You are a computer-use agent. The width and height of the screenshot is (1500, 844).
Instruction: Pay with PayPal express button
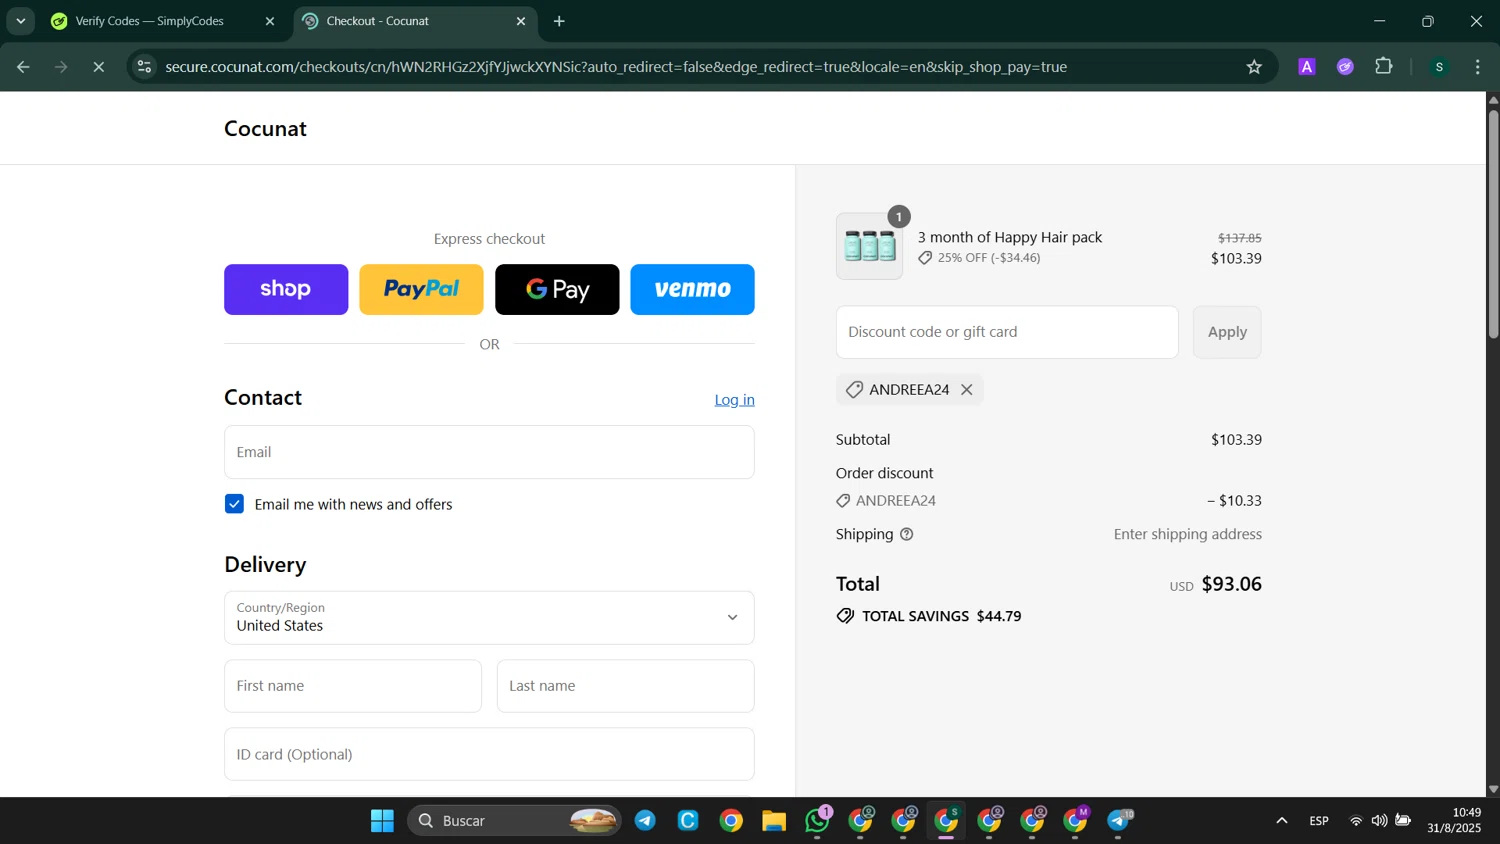tap(421, 289)
